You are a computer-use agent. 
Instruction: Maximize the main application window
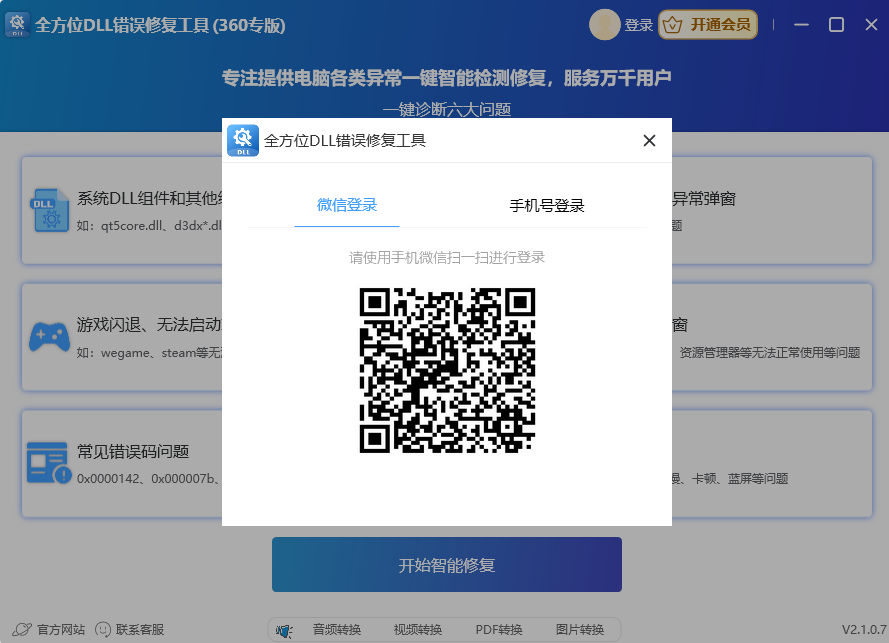[837, 25]
